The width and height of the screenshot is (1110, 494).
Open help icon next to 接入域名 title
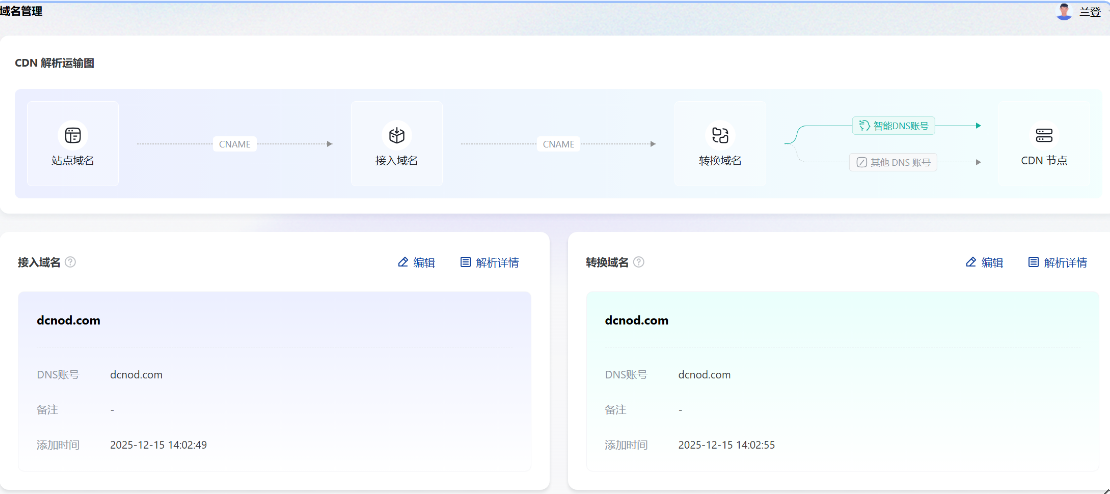pos(70,262)
